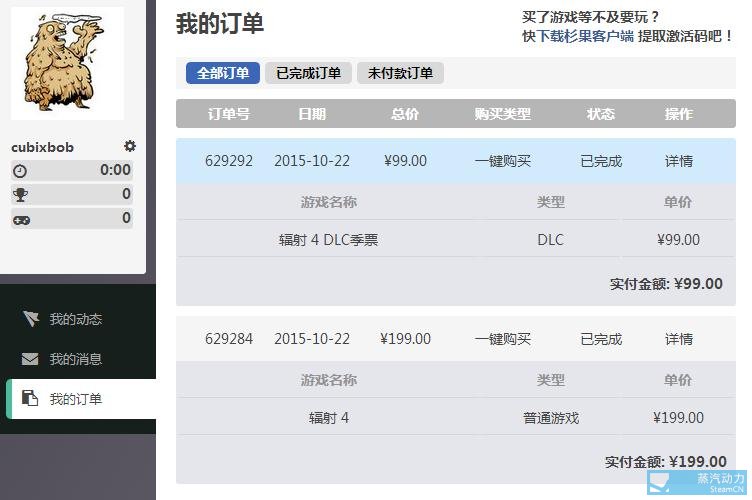The width and height of the screenshot is (752, 500).
Task: Click 一键购买 in order 629284 row
Action: 503,339
